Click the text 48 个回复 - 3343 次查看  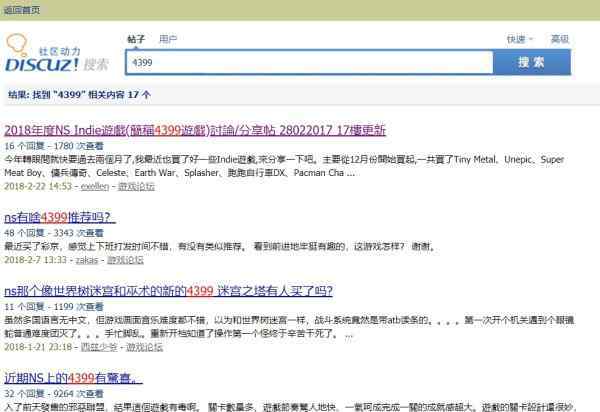(54, 233)
